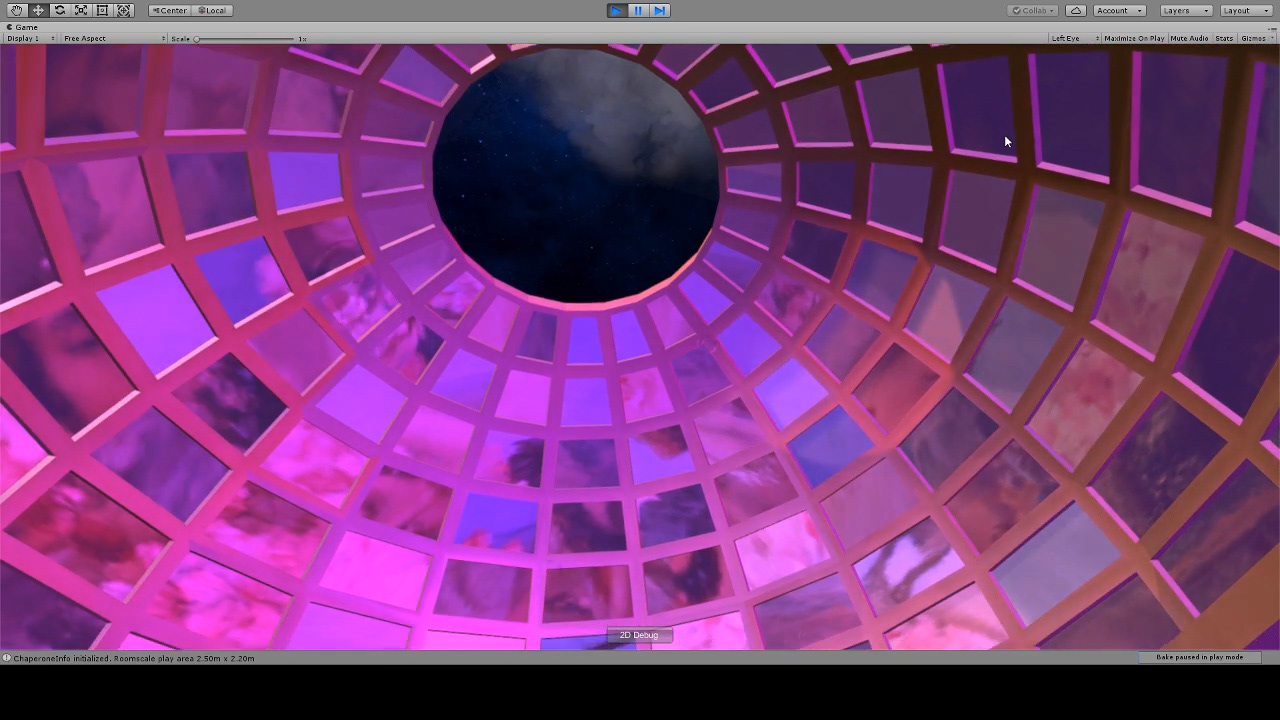Toggle the Center pivot mode button
Image resolution: width=1280 pixels, height=720 pixels.
[x=169, y=10]
